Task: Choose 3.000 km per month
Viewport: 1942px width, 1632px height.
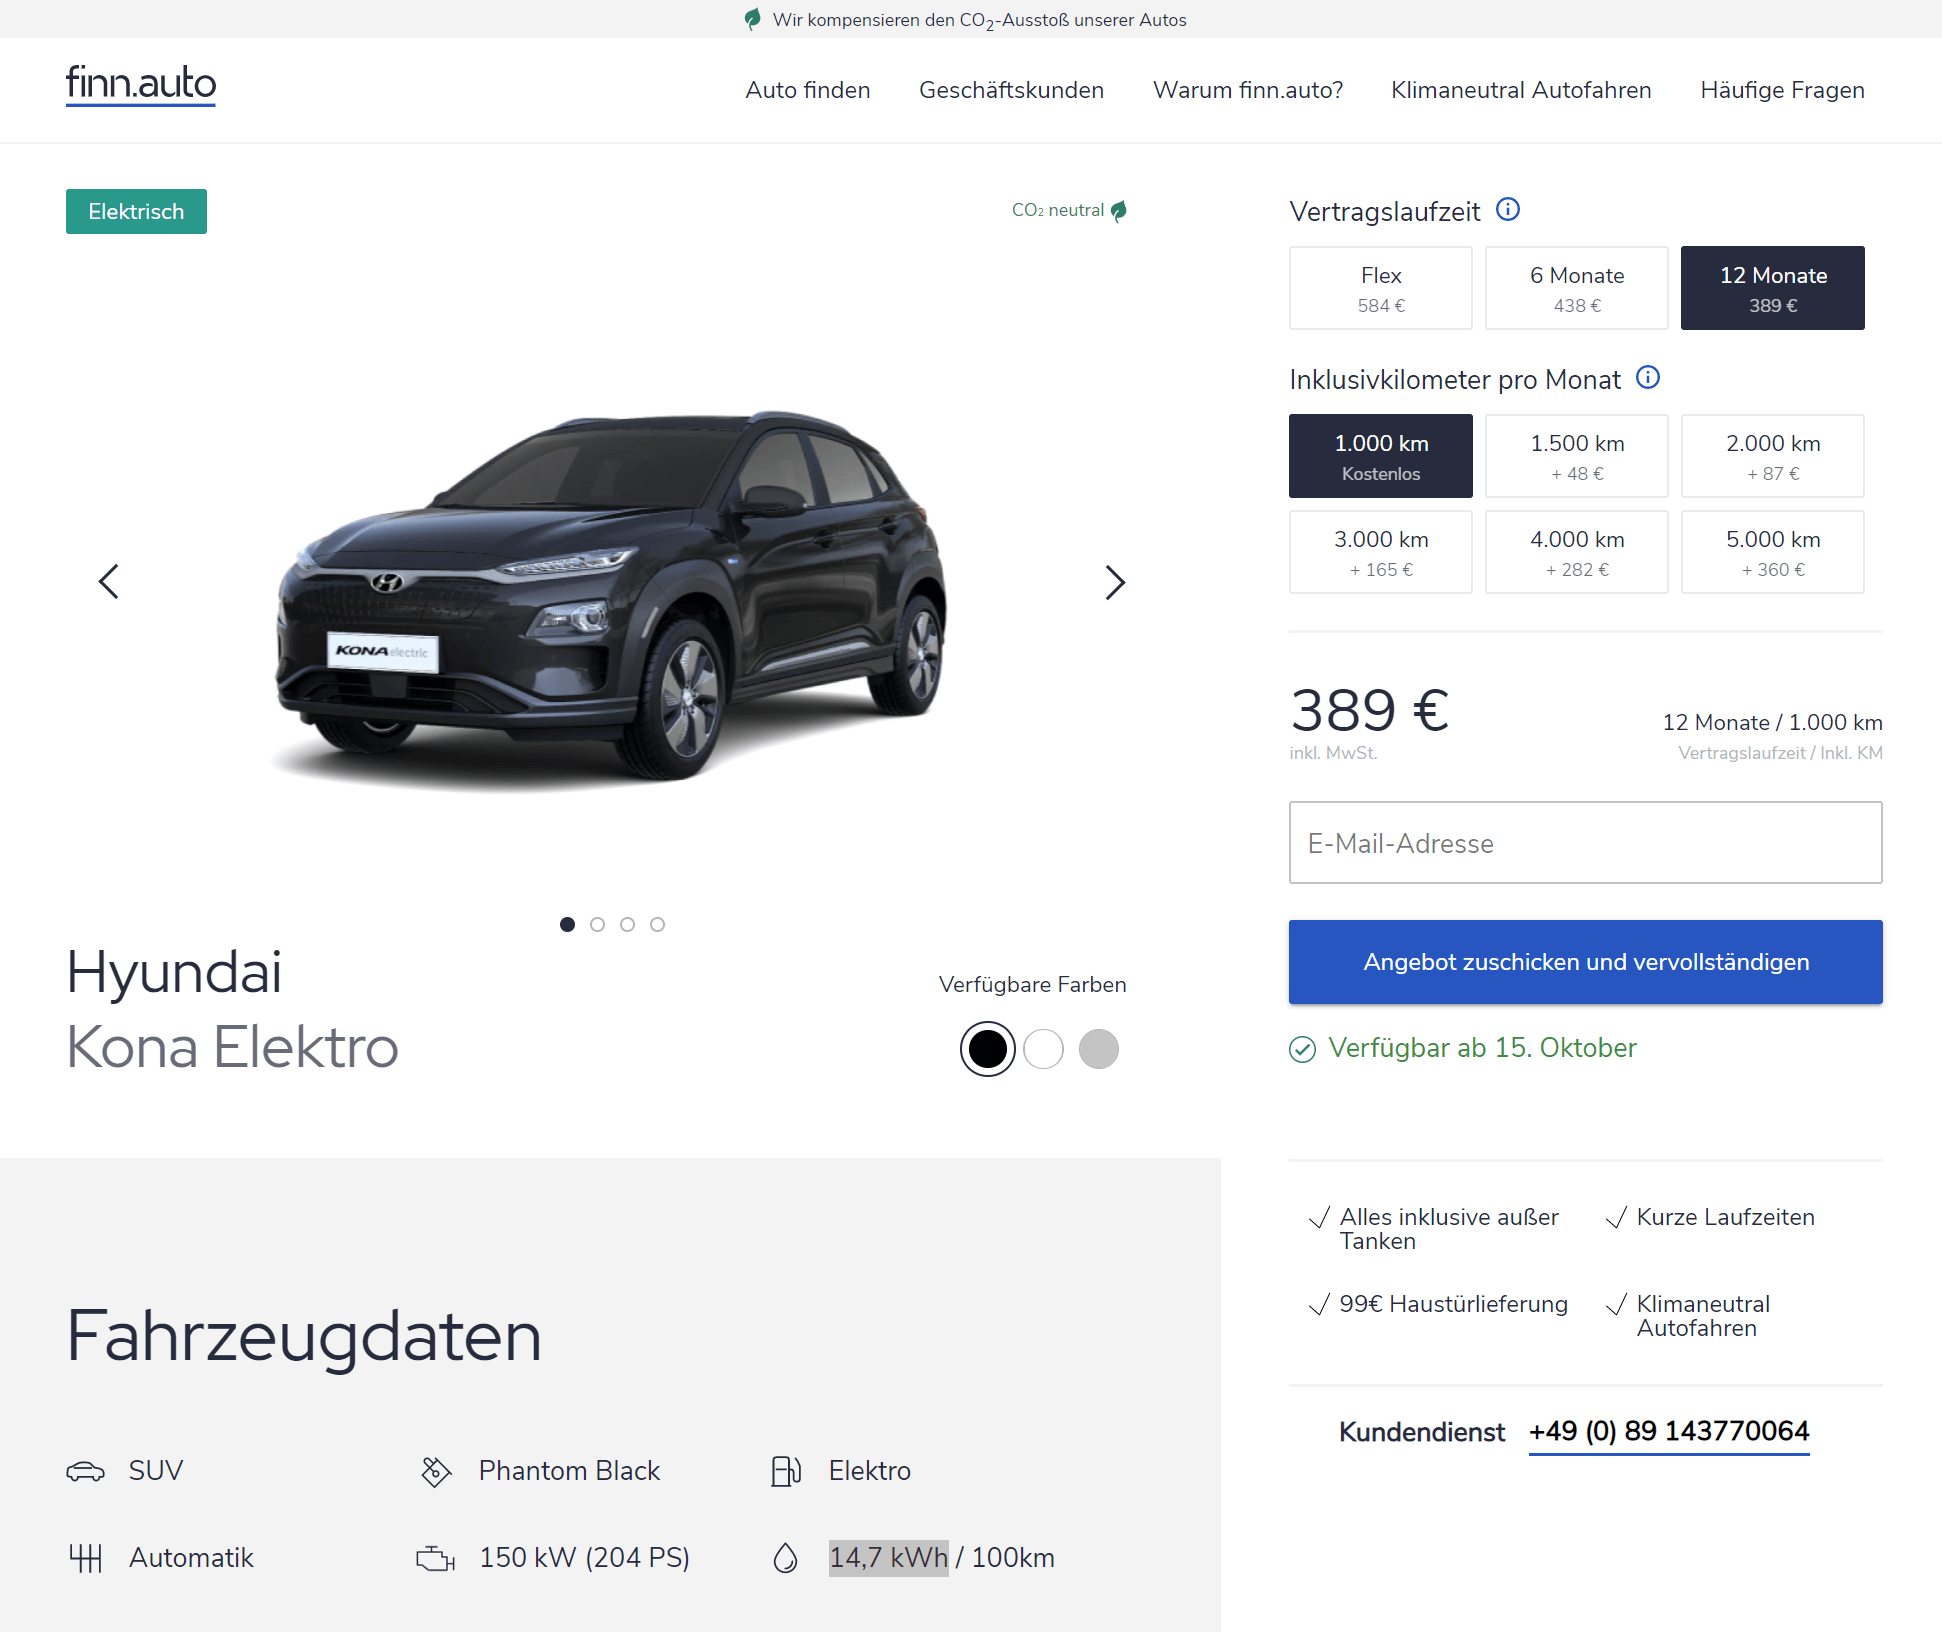Action: (x=1381, y=552)
